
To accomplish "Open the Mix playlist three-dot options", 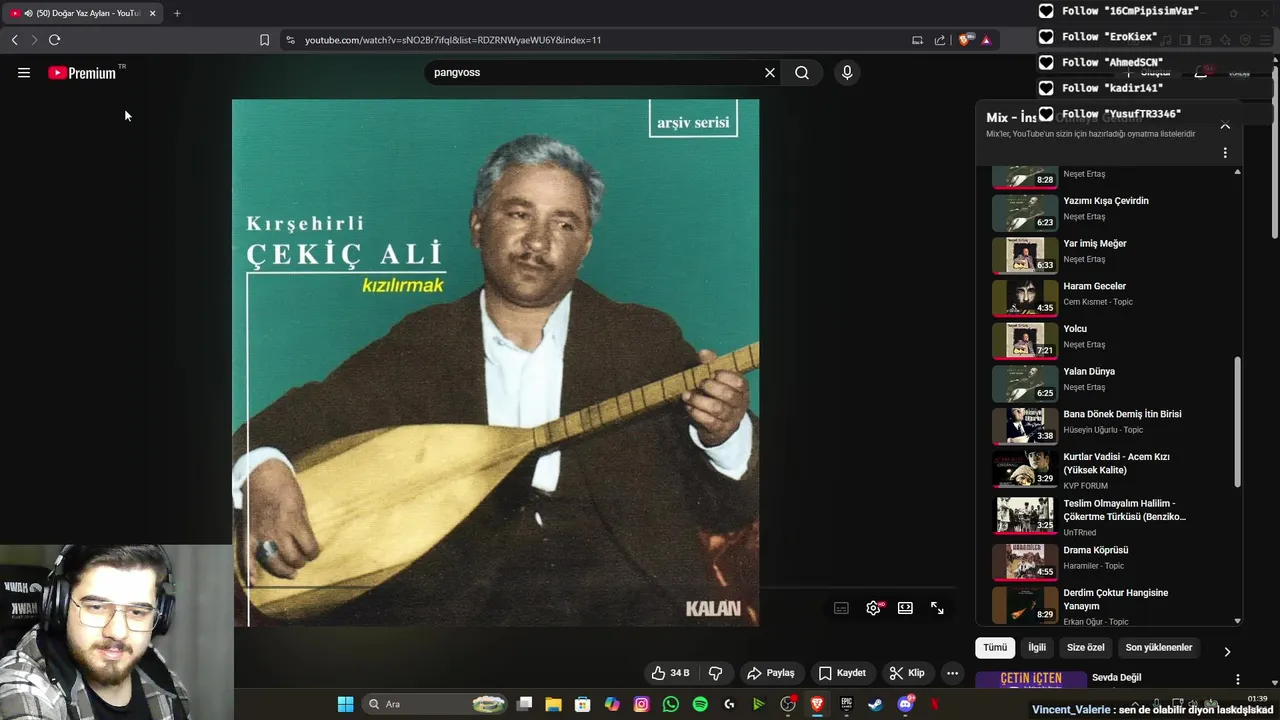I will point(1225,153).
